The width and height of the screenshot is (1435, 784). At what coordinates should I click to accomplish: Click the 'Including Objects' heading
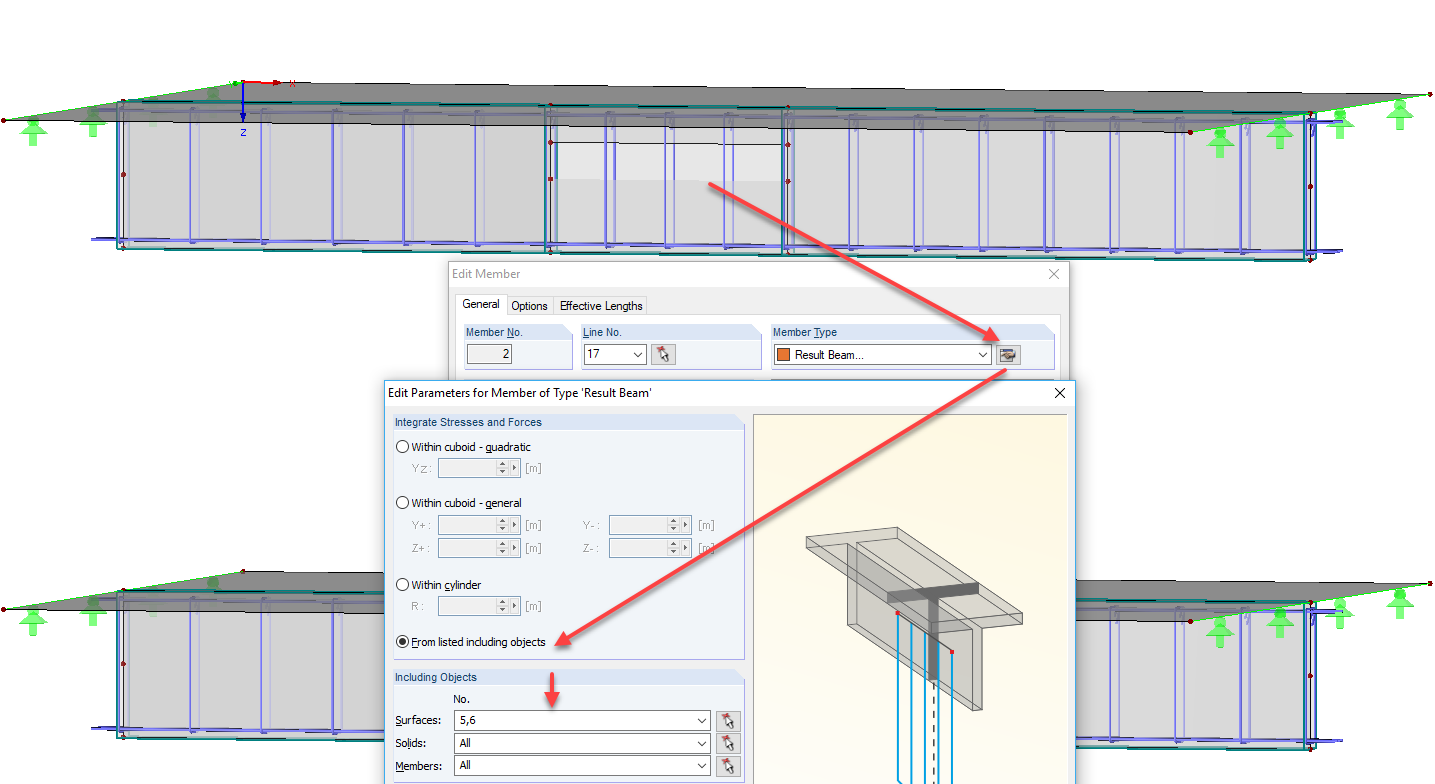pyautogui.click(x=436, y=677)
